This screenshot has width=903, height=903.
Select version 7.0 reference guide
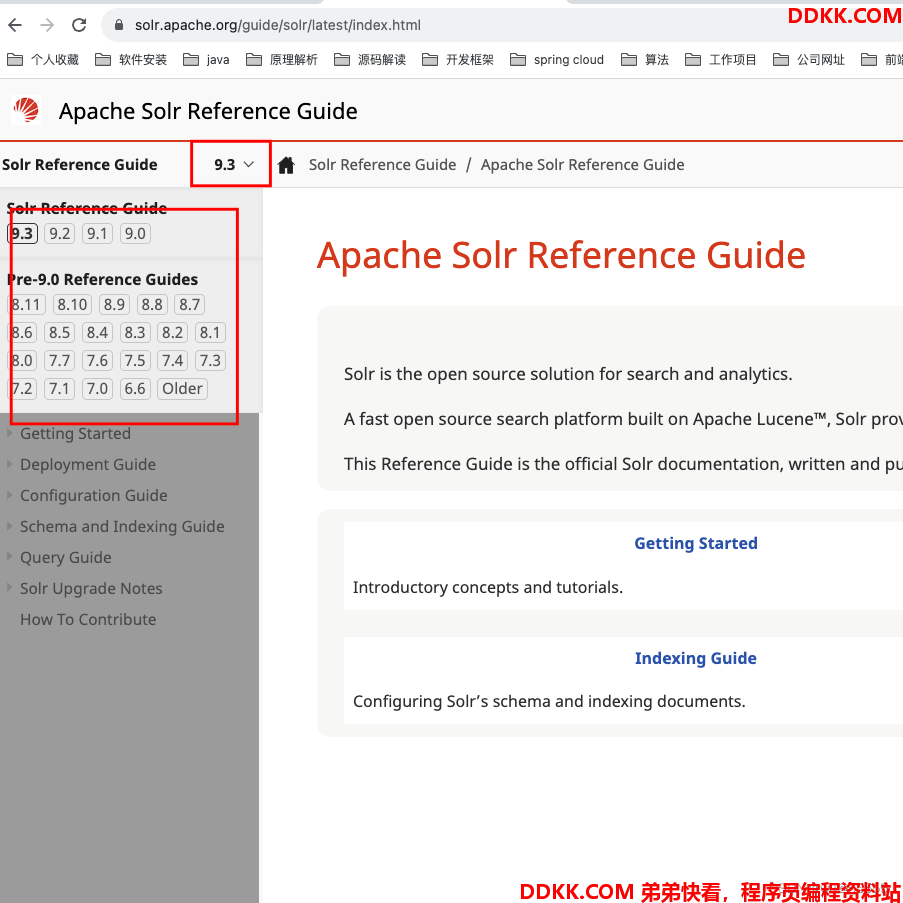97,389
